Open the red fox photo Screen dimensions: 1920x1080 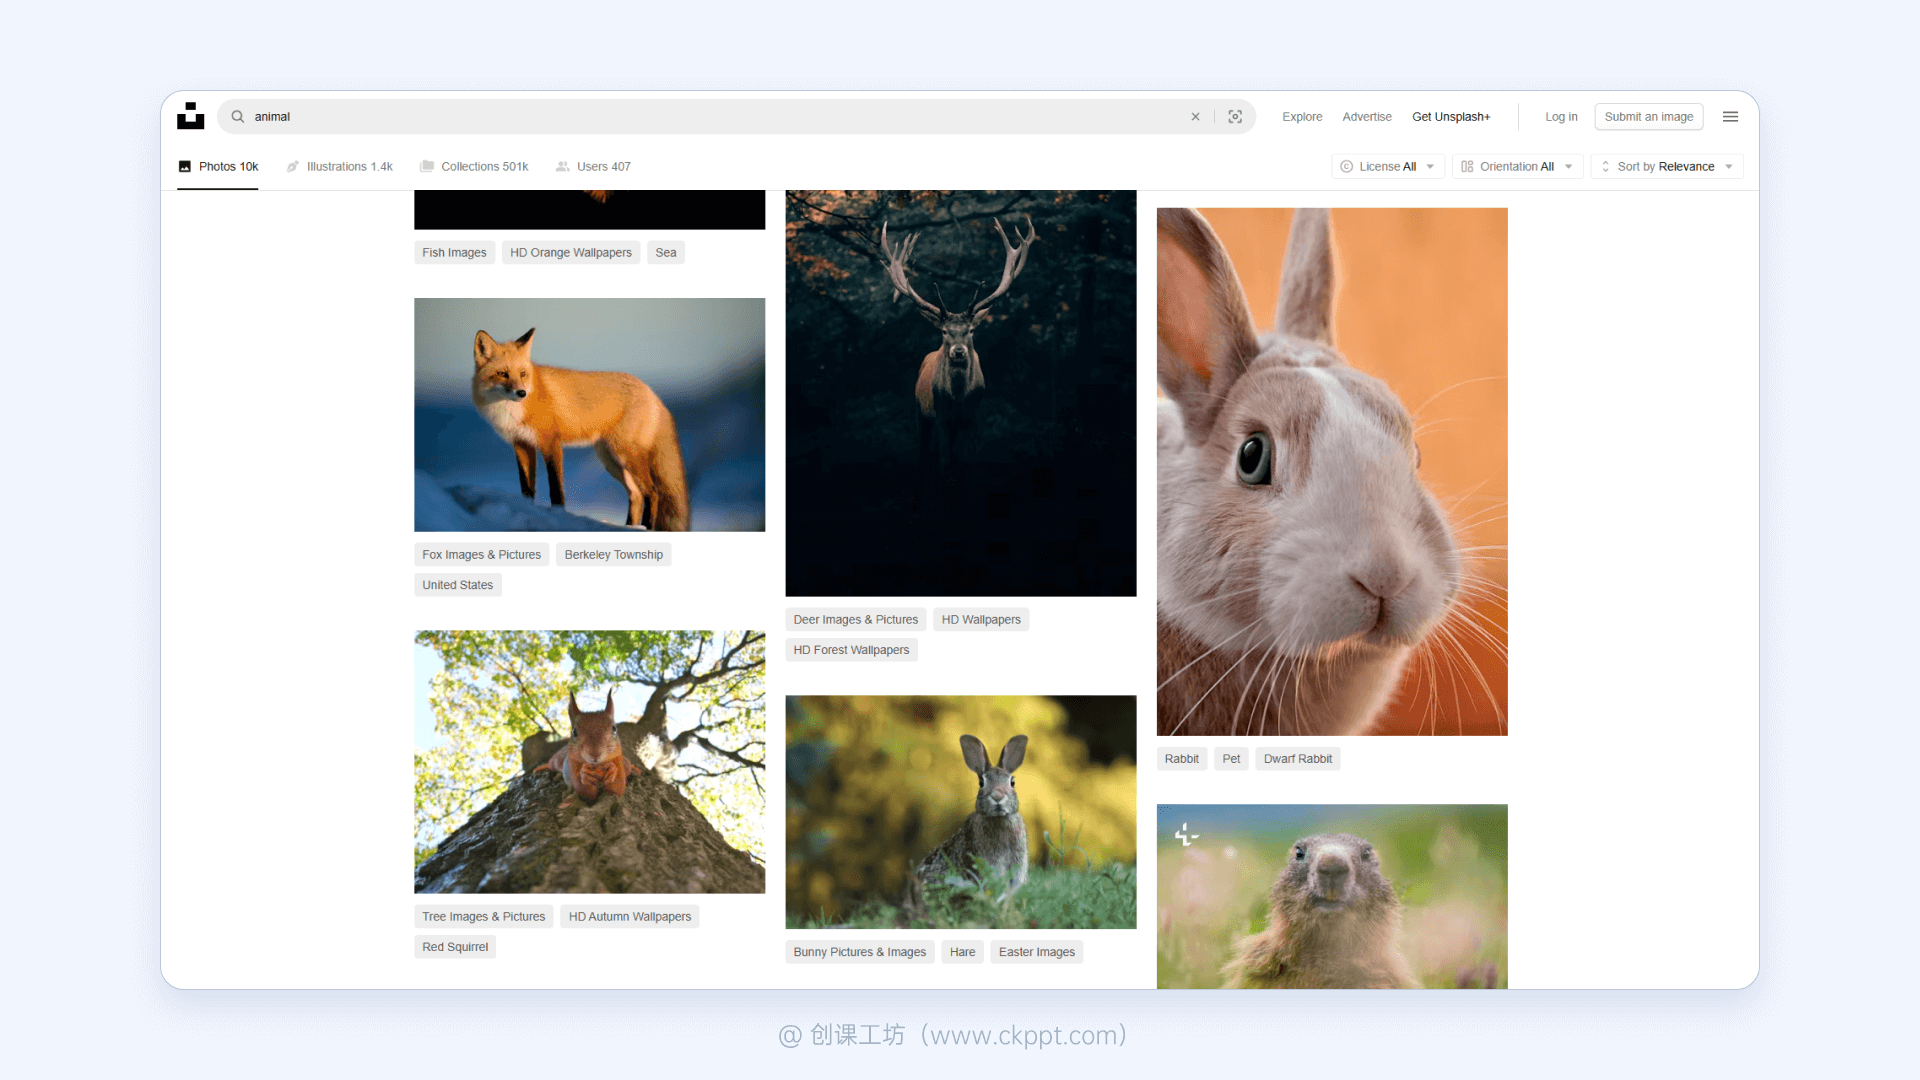590,415
